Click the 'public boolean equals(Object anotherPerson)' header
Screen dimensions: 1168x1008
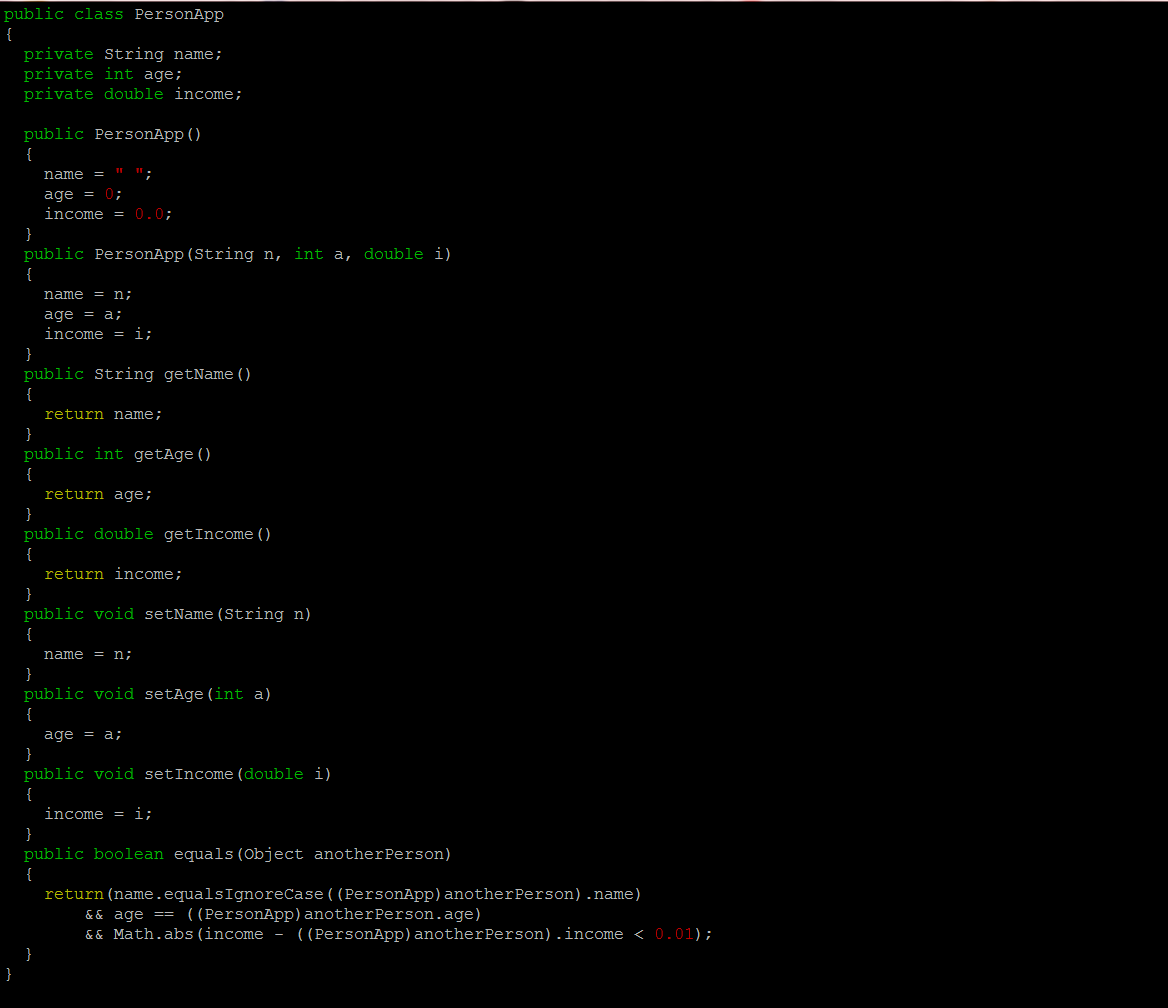pyautogui.click(x=238, y=855)
